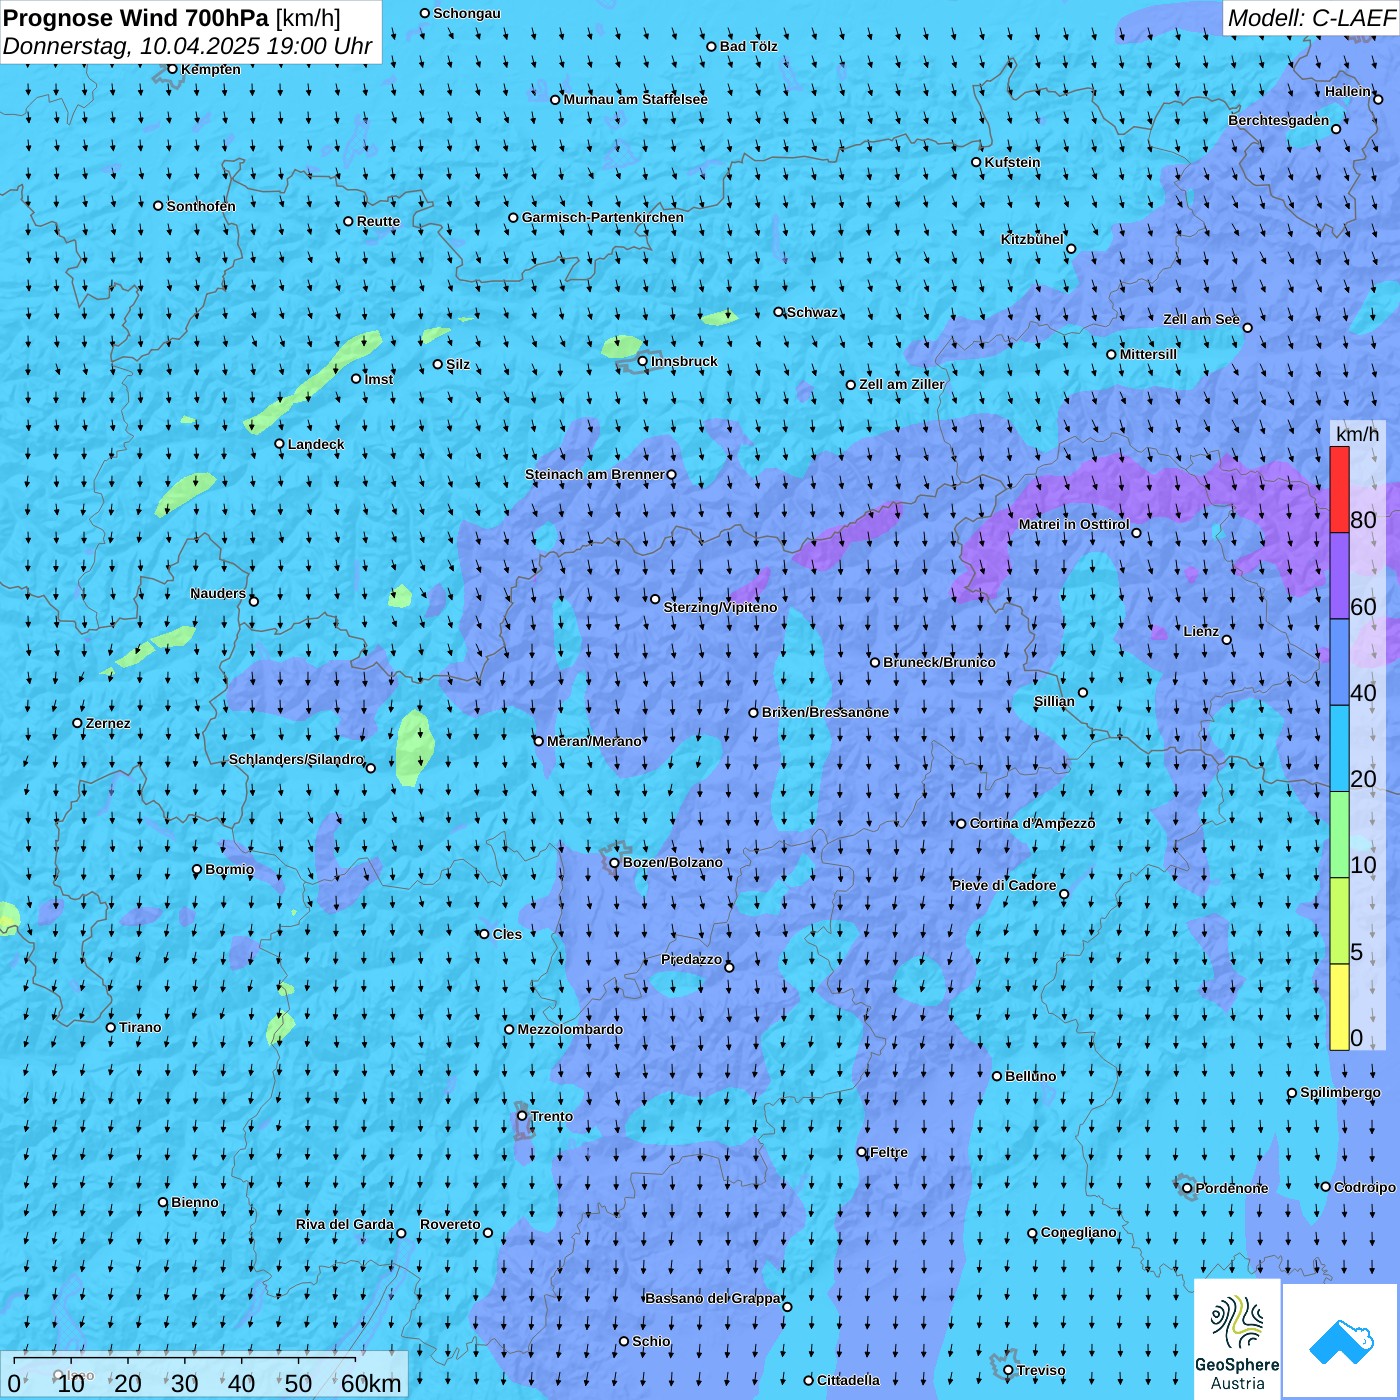Click the '60km' scale bar label
This screenshot has height=1400, width=1400.
coord(371,1383)
